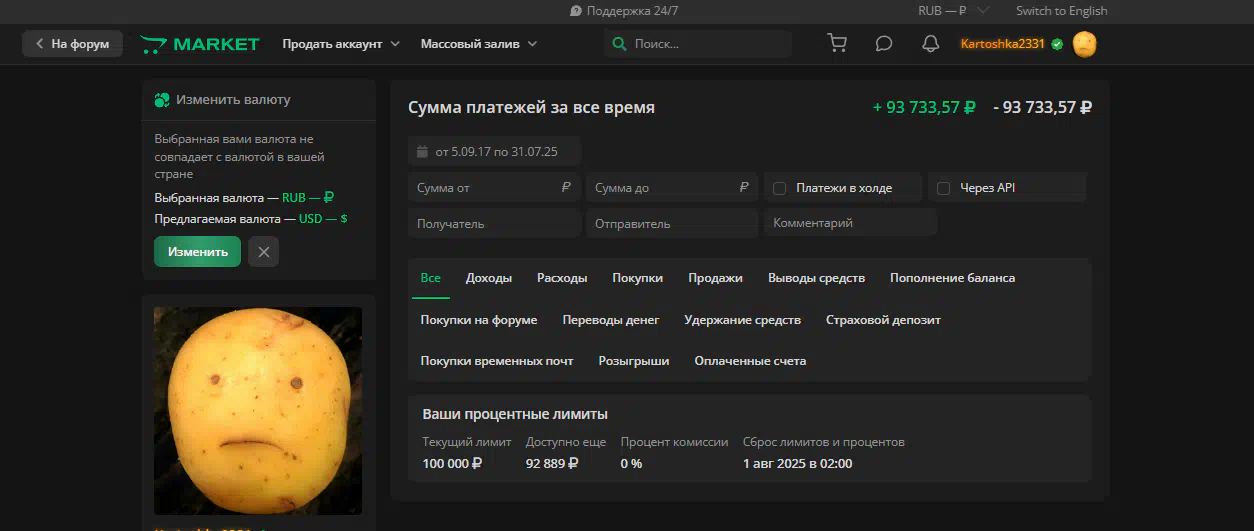The width and height of the screenshot is (1254, 531).
Task: Switch to the 'Покупки' tab
Action: pyautogui.click(x=638, y=278)
